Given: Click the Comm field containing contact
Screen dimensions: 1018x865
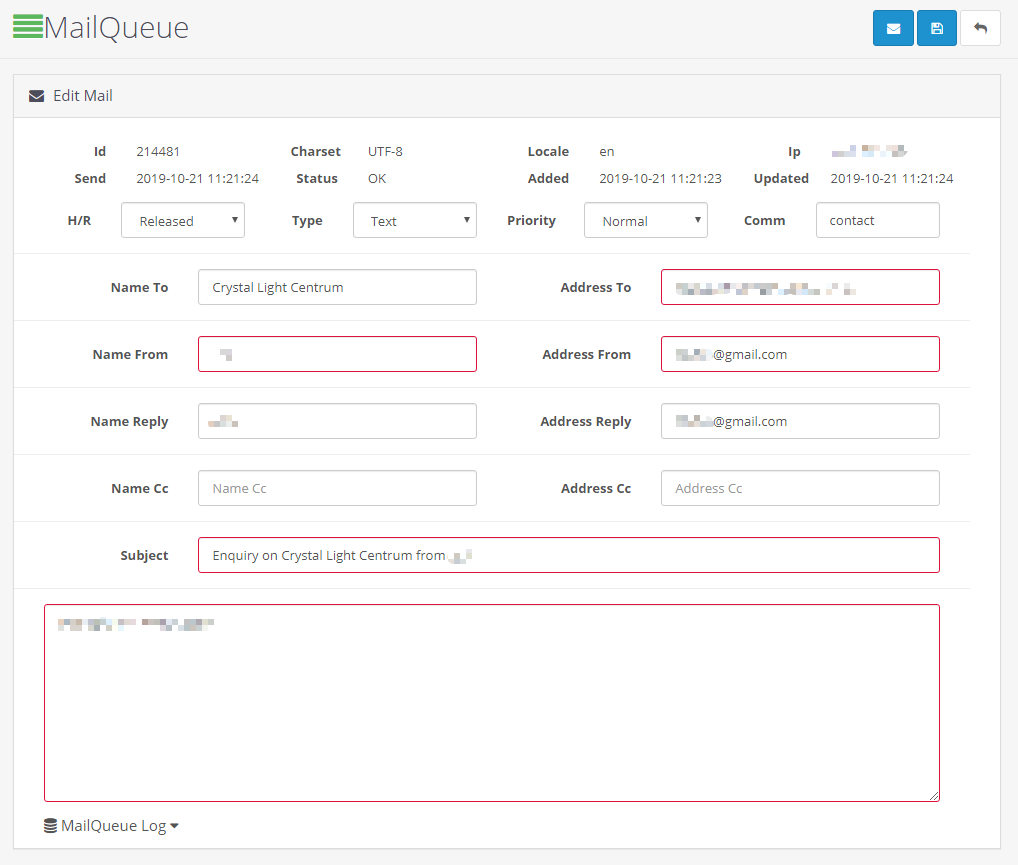Looking at the screenshot, I should [878, 220].
